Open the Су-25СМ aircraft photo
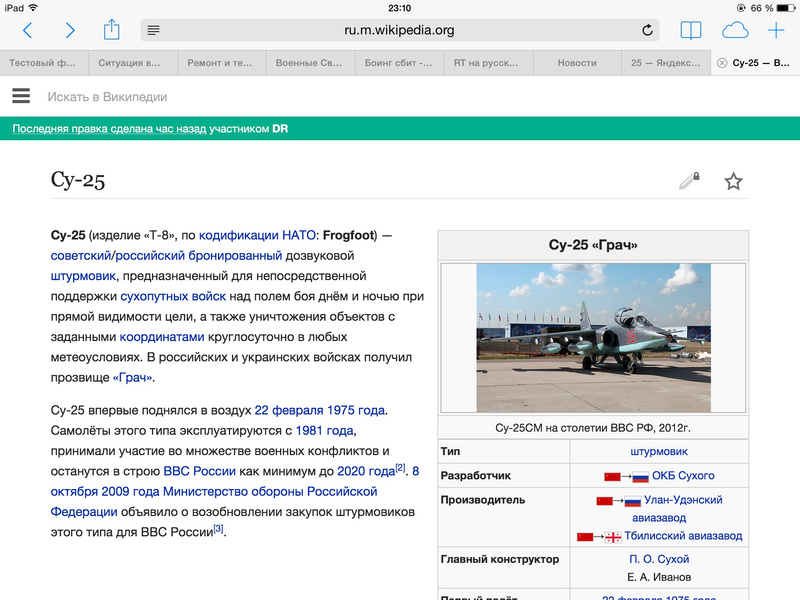800x600 pixels. (x=593, y=338)
